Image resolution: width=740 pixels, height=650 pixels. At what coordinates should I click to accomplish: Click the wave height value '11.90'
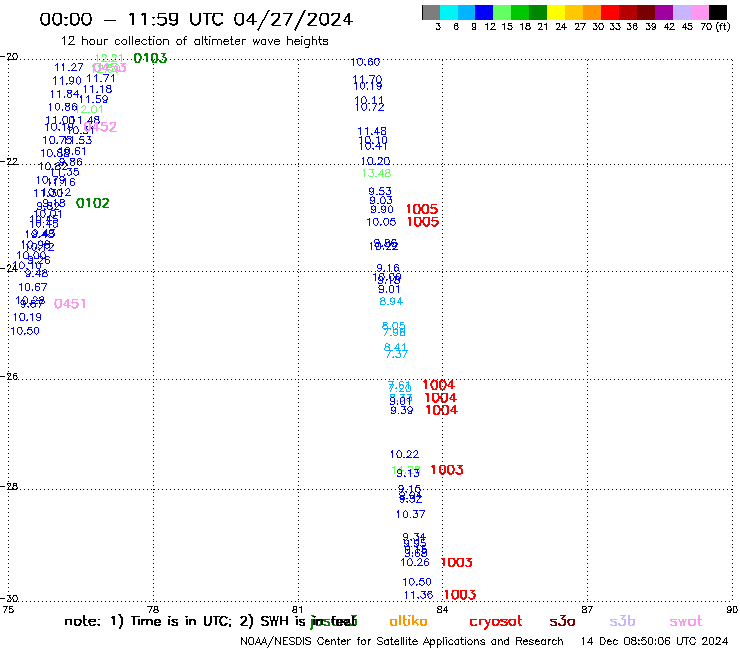coord(67,81)
